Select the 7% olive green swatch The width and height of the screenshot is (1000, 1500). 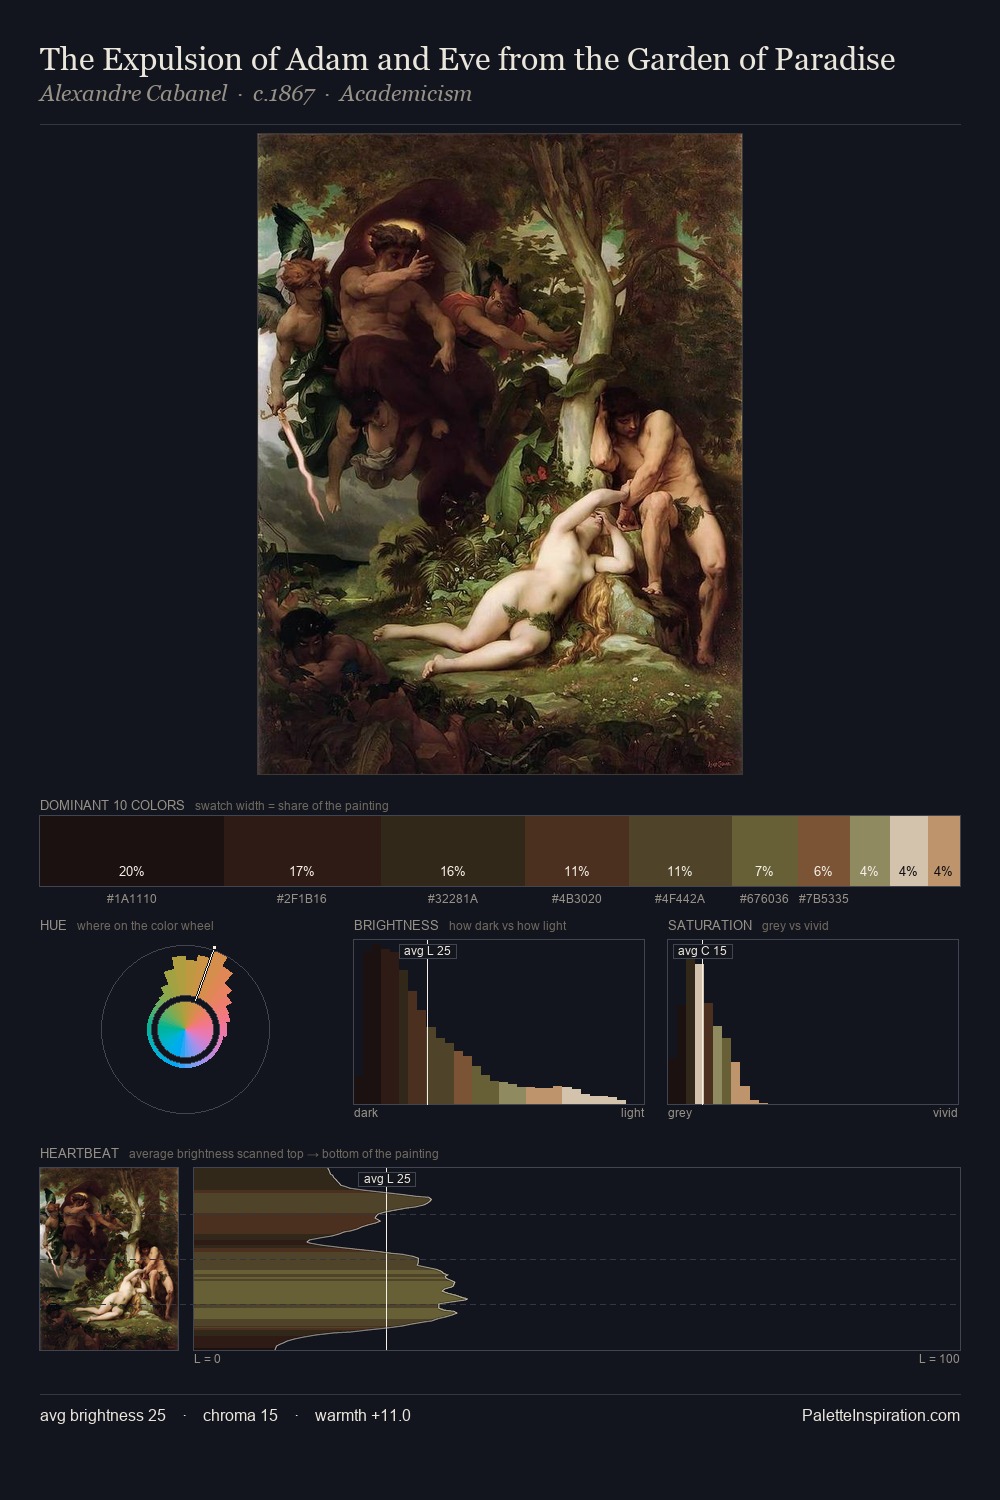765,851
